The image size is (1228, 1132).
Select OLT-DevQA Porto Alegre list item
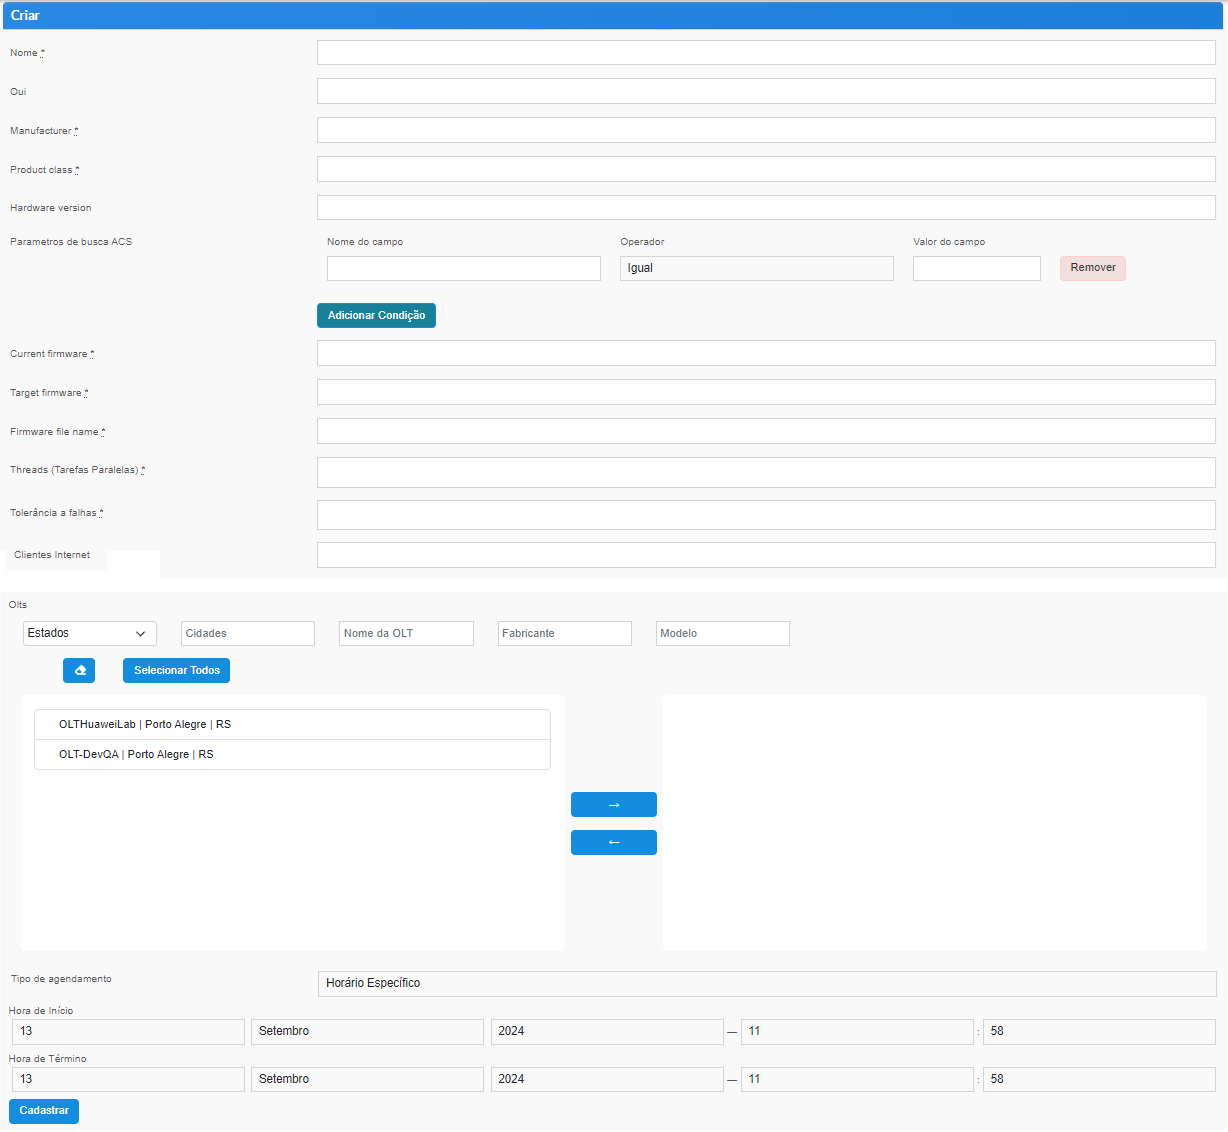(x=292, y=755)
